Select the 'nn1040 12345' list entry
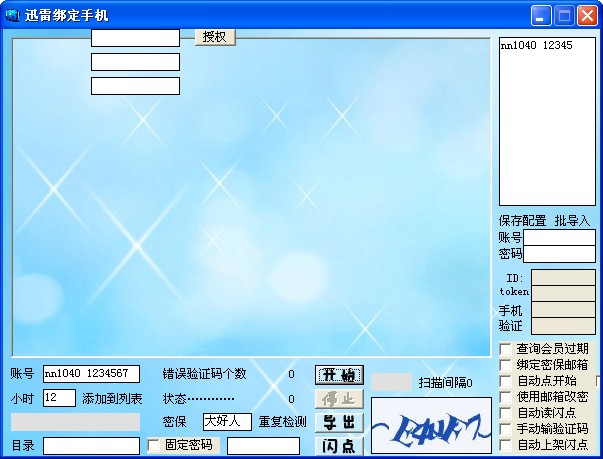603x459 pixels. (536, 45)
